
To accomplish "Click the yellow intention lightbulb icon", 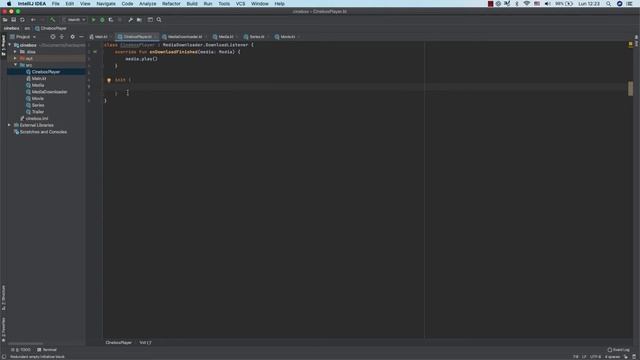I will (x=109, y=80).
